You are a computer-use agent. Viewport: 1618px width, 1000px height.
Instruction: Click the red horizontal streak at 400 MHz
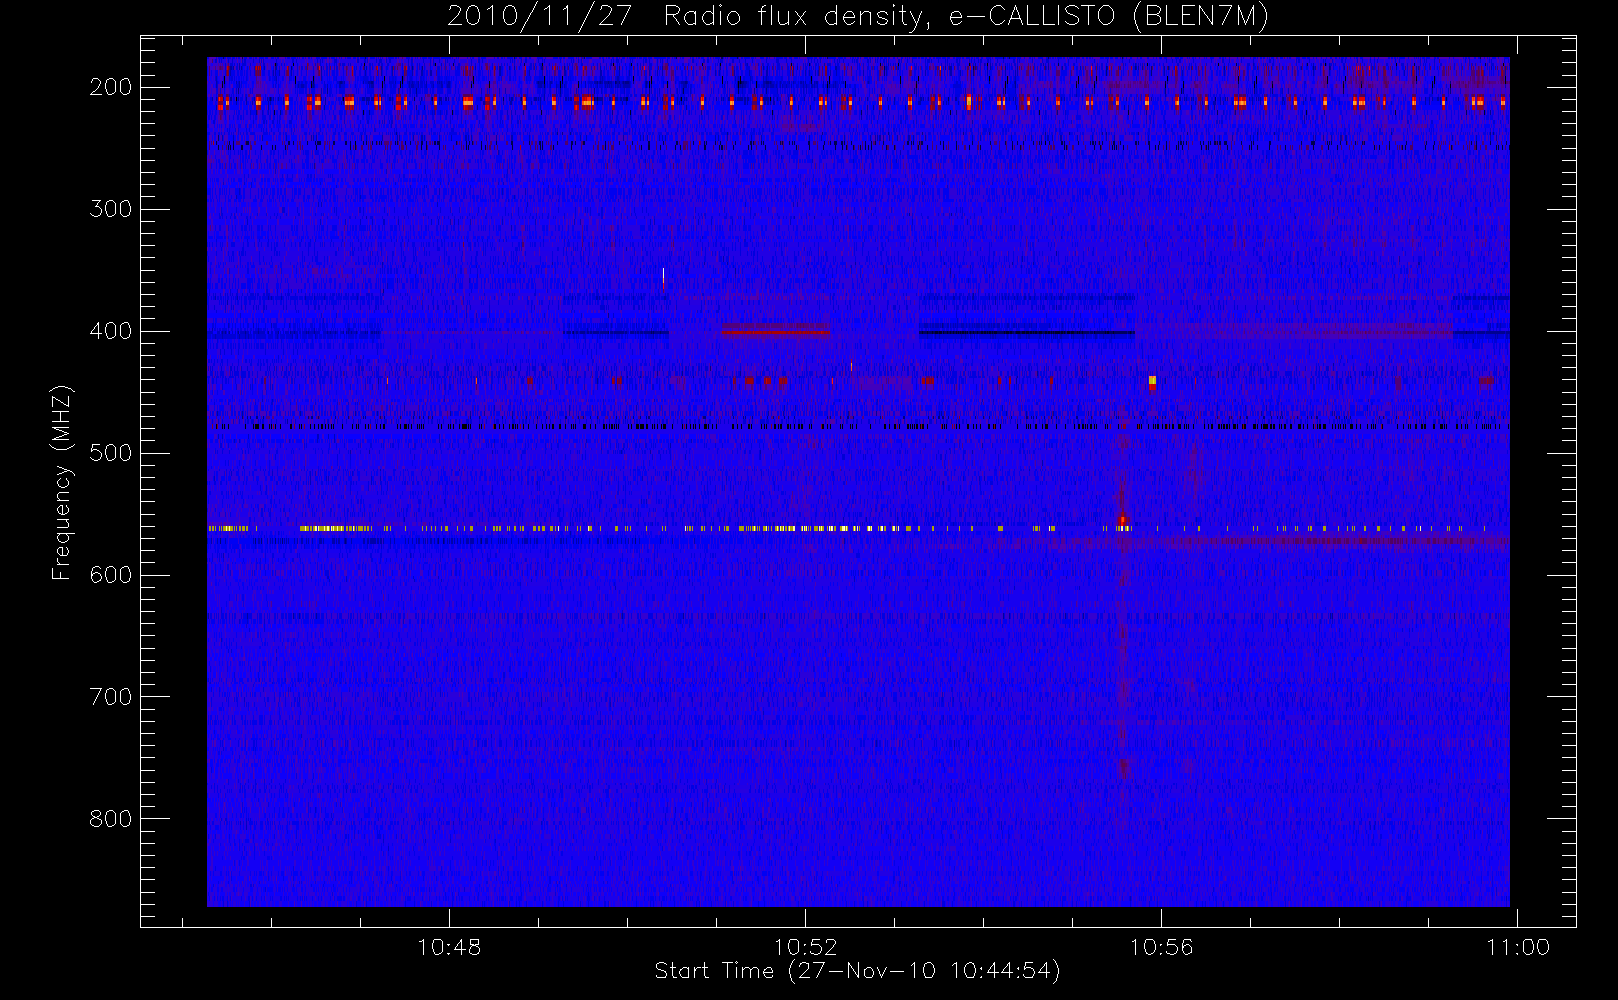coord(775,331)
